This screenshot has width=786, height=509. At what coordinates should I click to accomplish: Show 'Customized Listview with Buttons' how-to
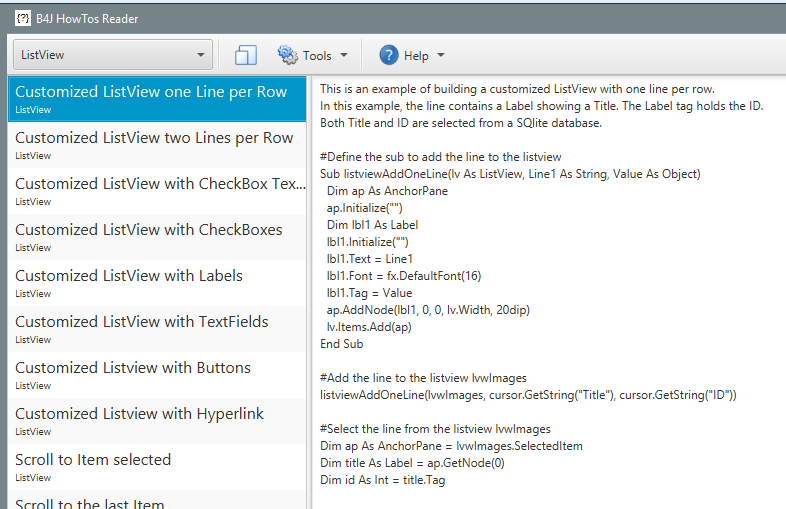point(133,374)
